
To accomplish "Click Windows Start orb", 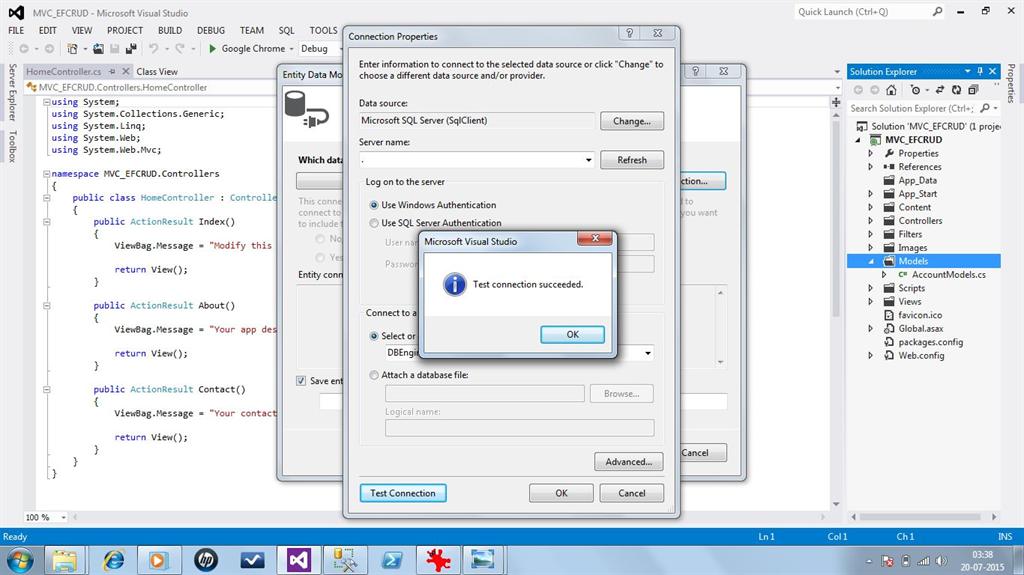I will pos(20,561).
